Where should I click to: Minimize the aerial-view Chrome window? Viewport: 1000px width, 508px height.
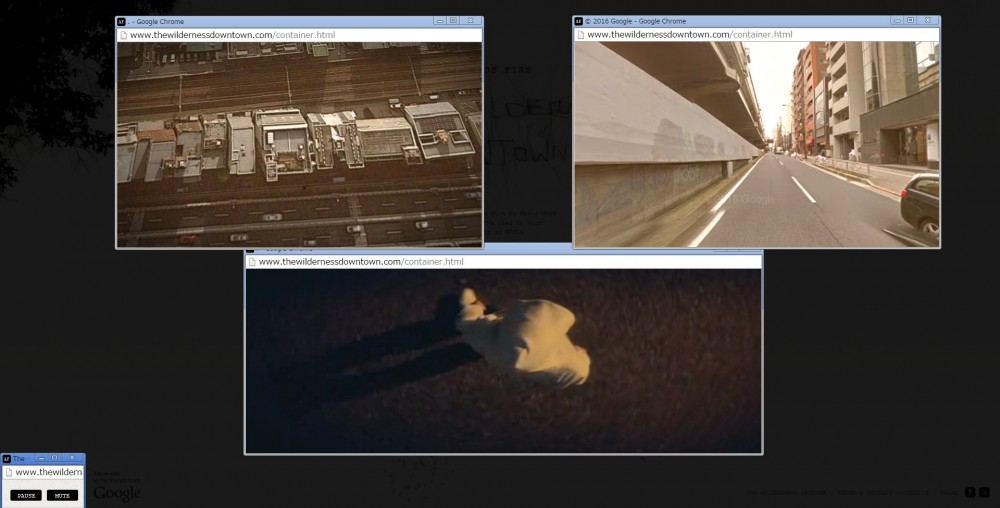pyautogui.click(x=440, y=21)
